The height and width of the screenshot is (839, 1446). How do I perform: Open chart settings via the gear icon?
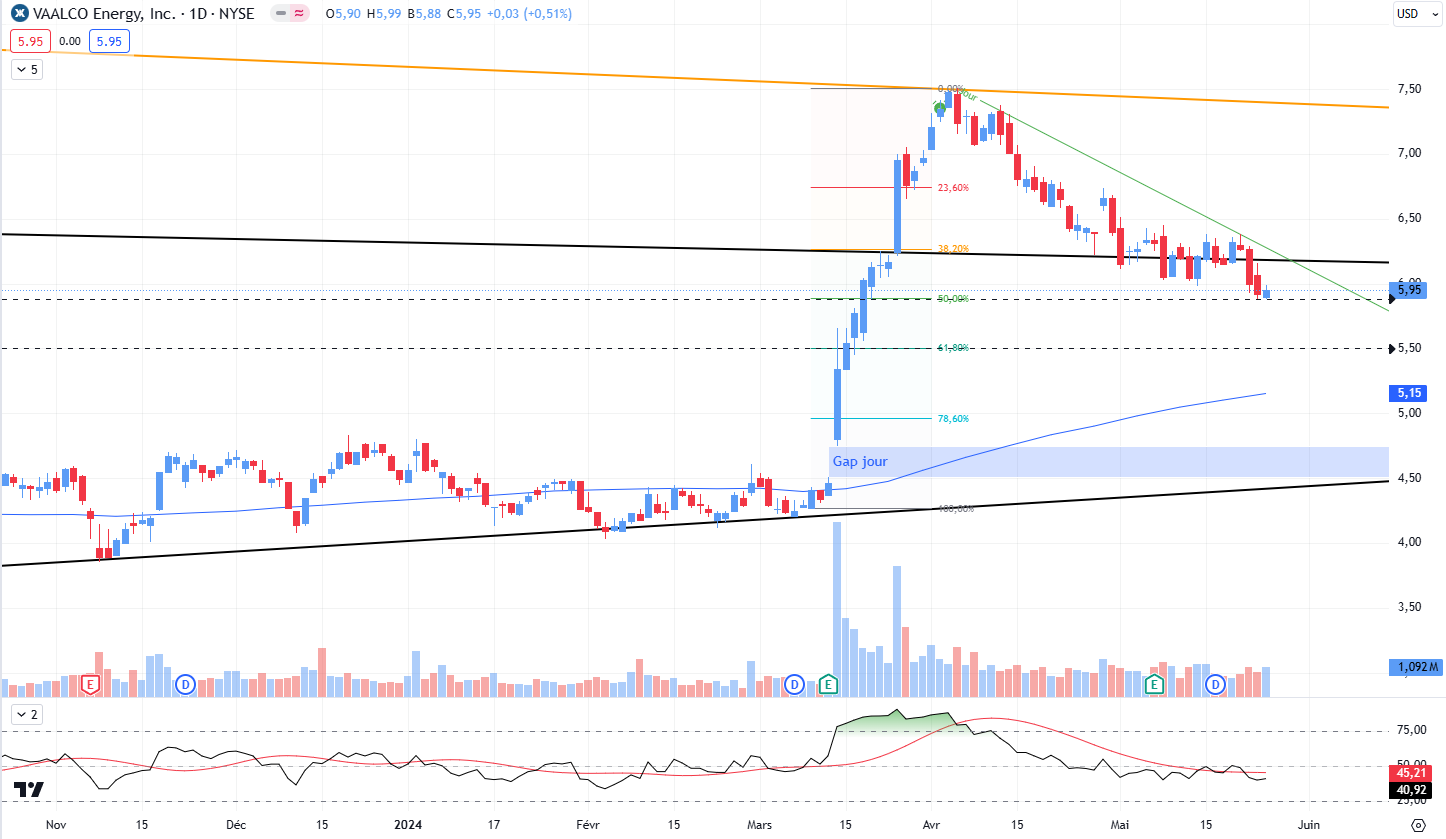[x=1418, y=825]
